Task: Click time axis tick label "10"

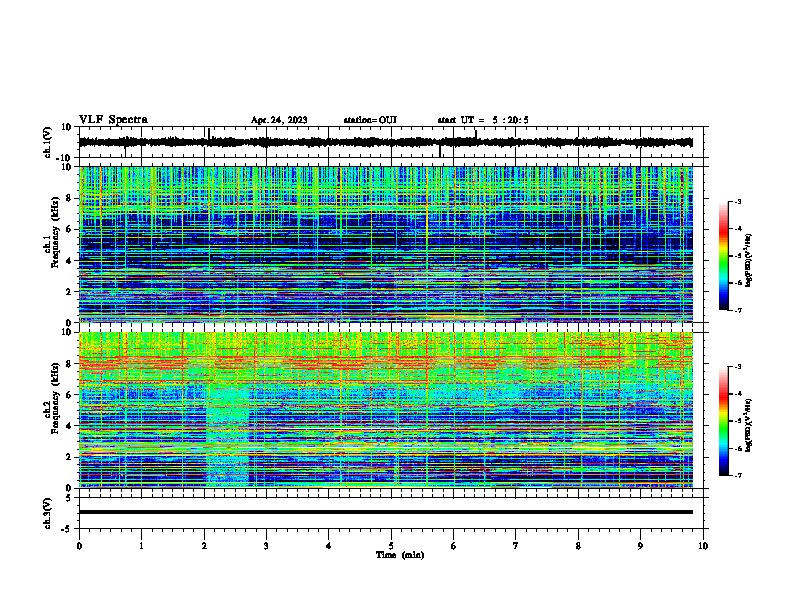Action: click(x=703, y=545)
